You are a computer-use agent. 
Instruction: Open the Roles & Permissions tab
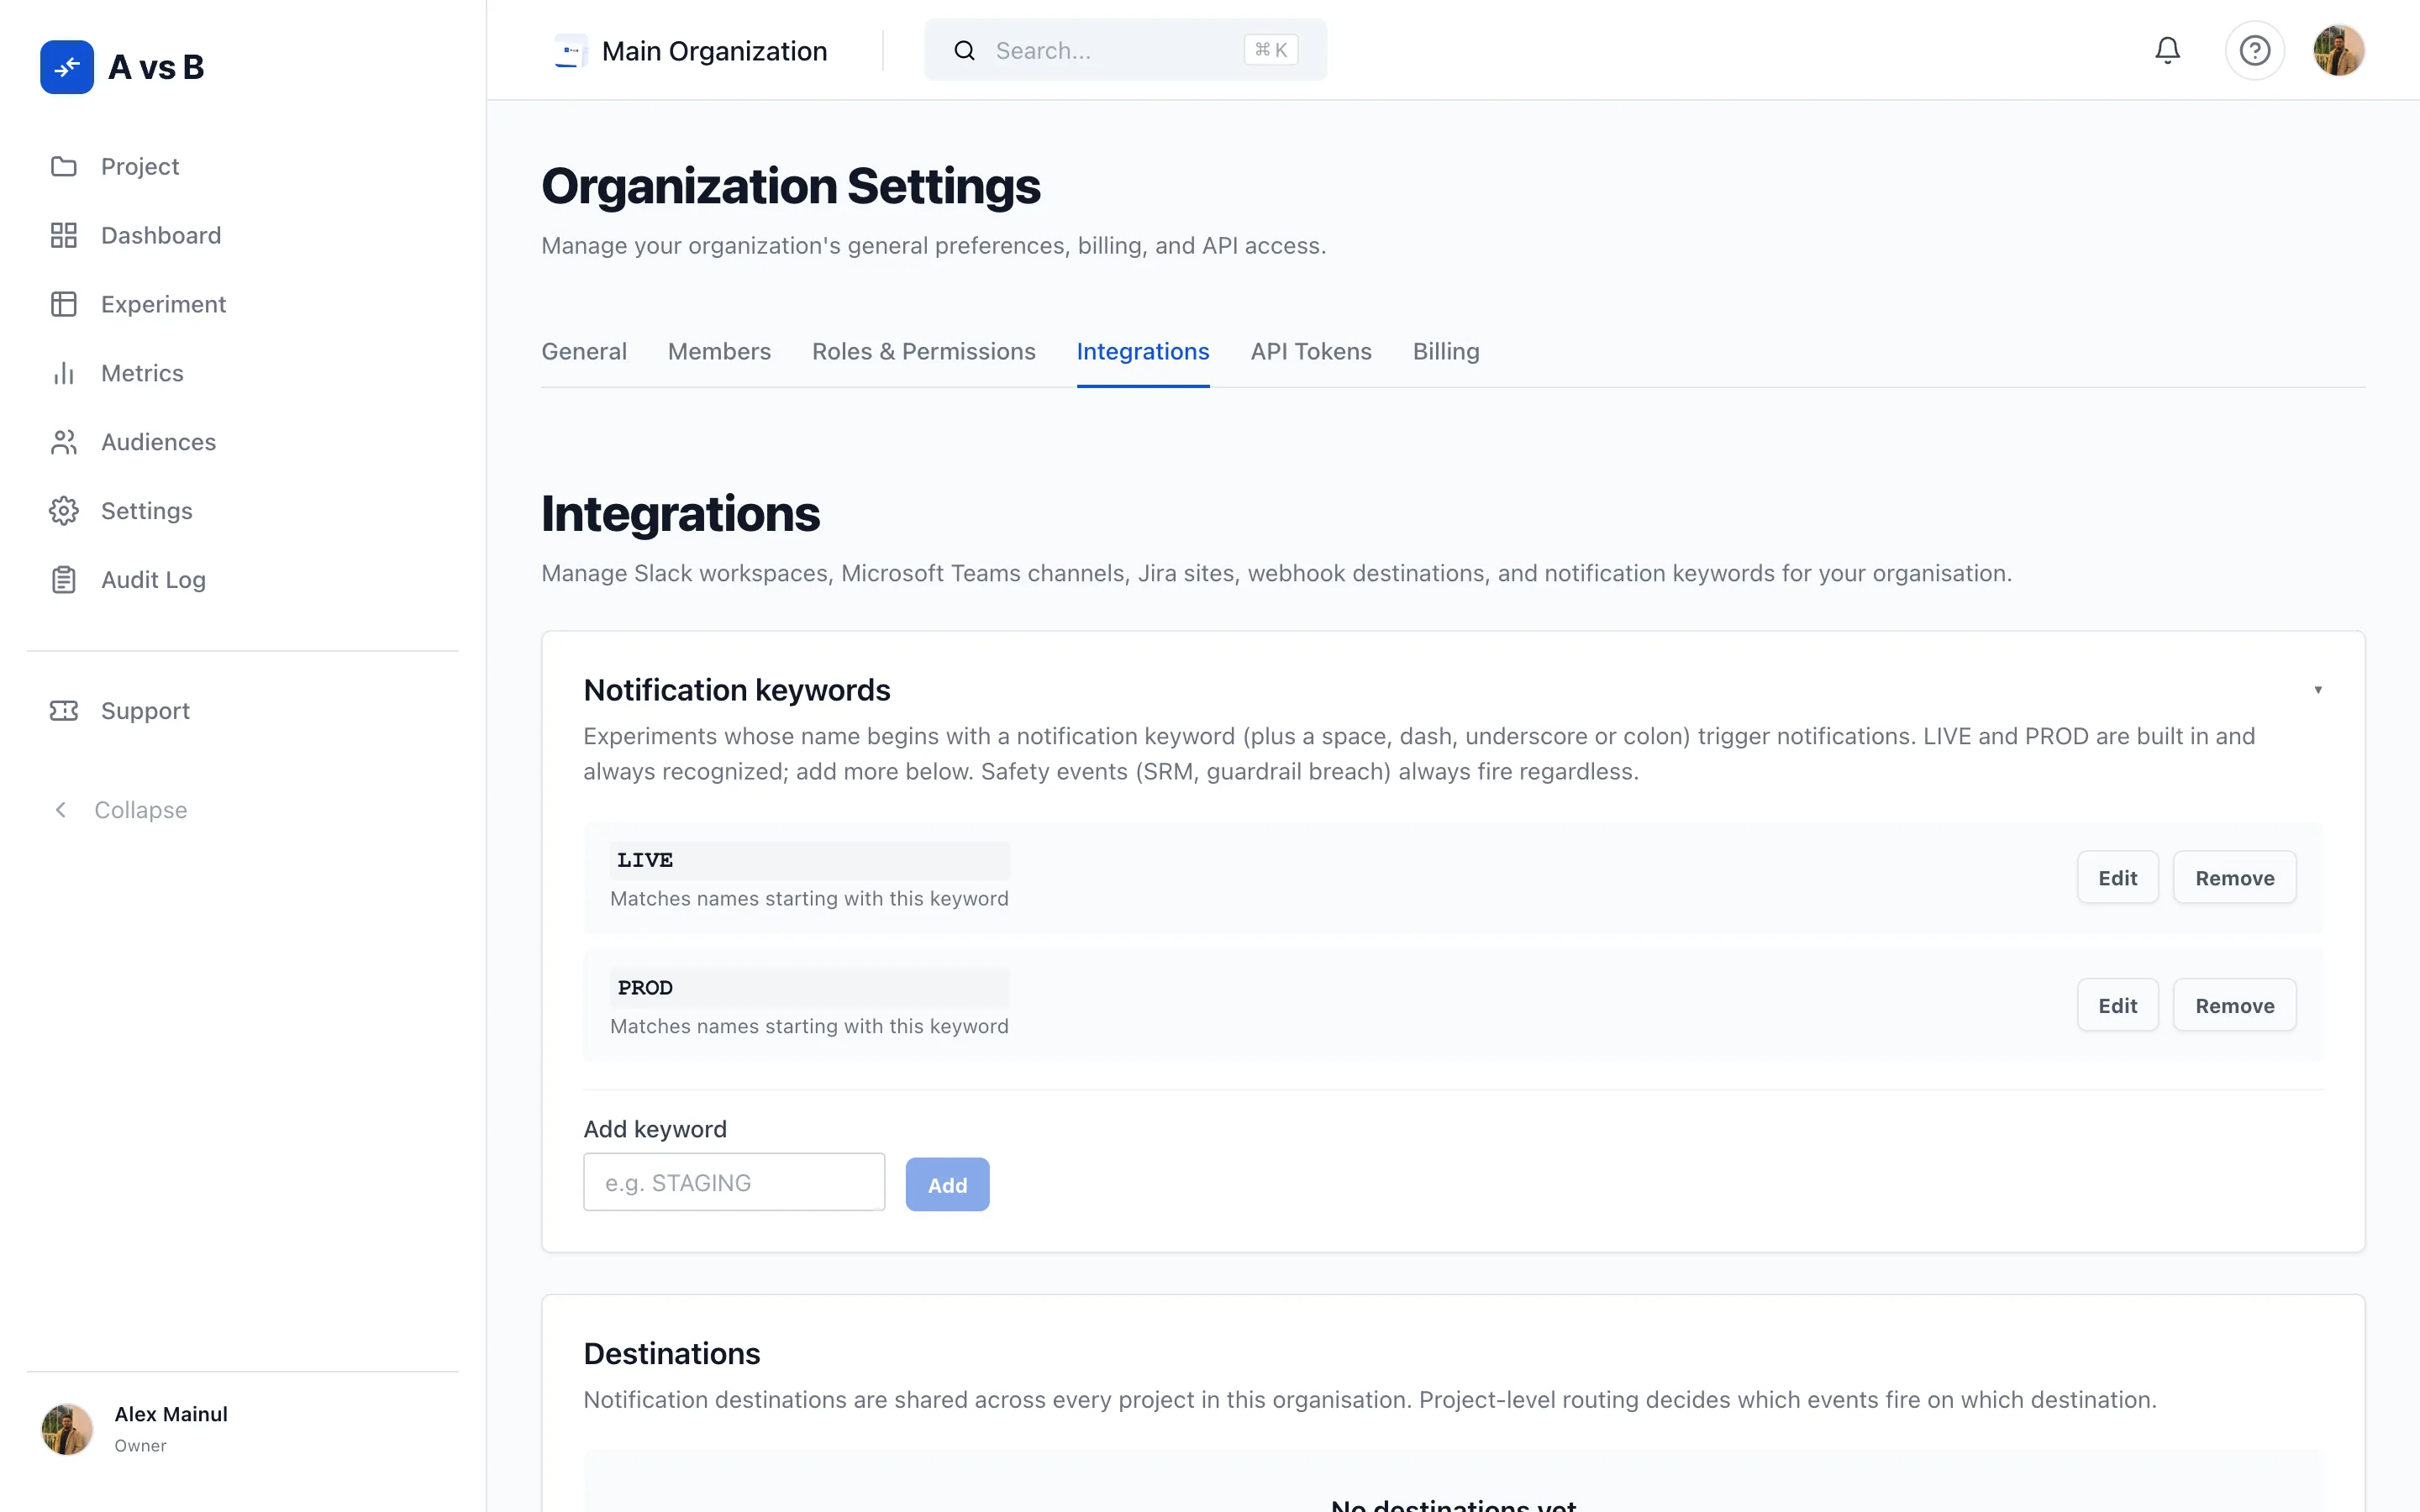coord(923,352)
